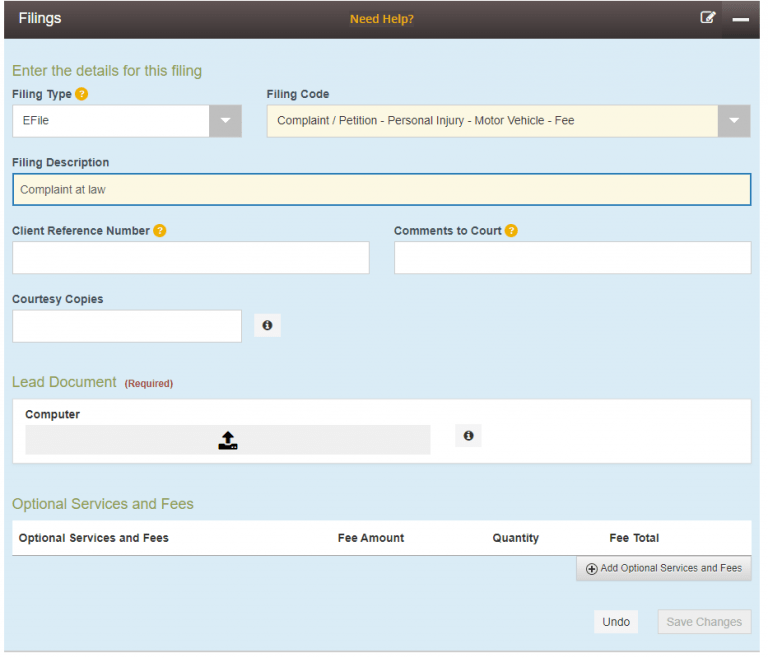The height and width of the screenshot is (658, 768).
Task: Select the EFile filing type combo box
Action: tap(110, 121)
